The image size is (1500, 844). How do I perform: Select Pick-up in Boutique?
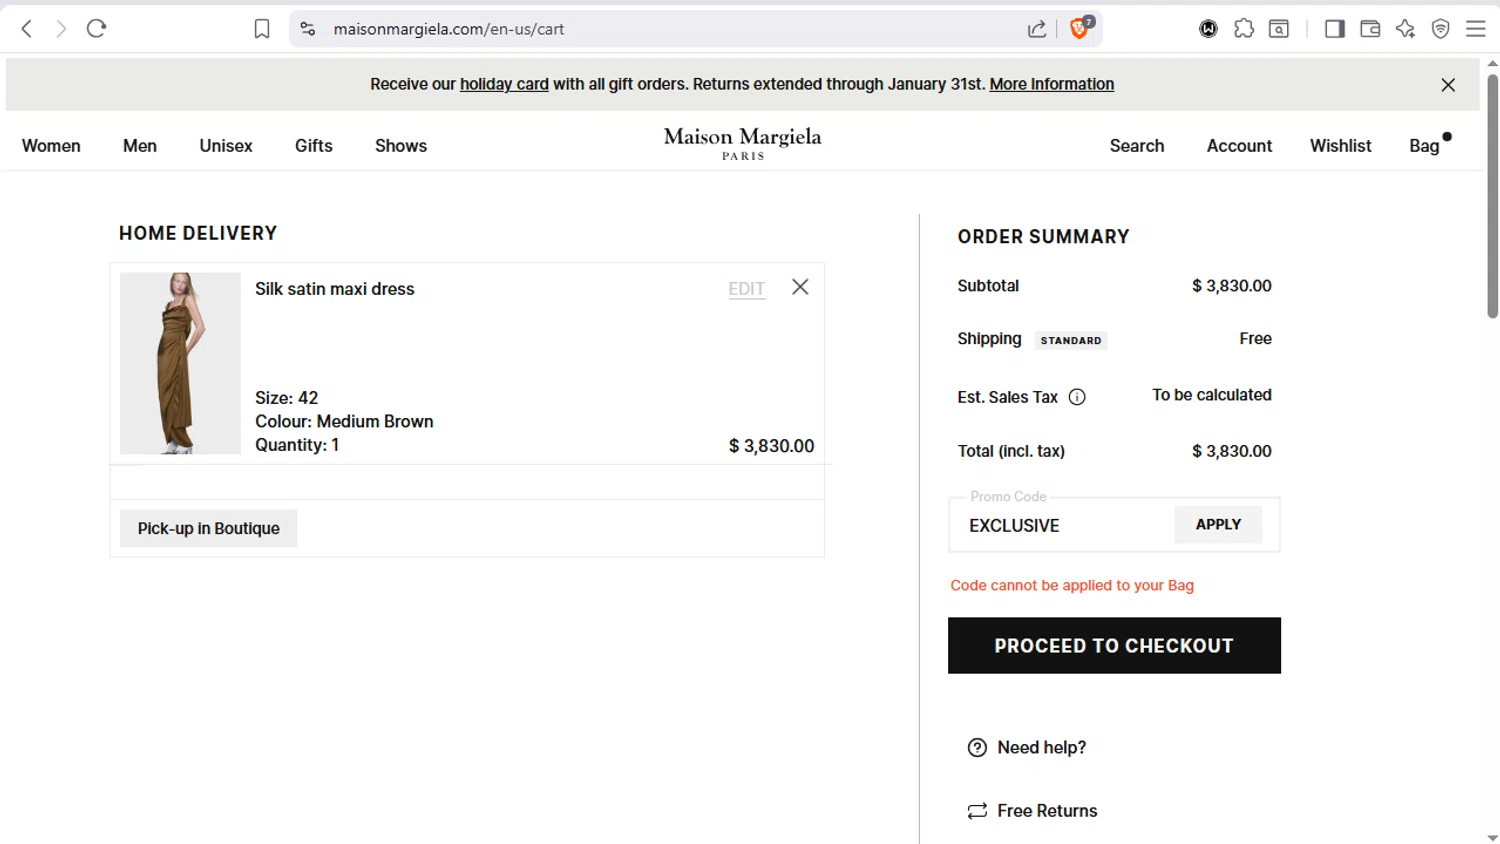[x=209, y=528]
